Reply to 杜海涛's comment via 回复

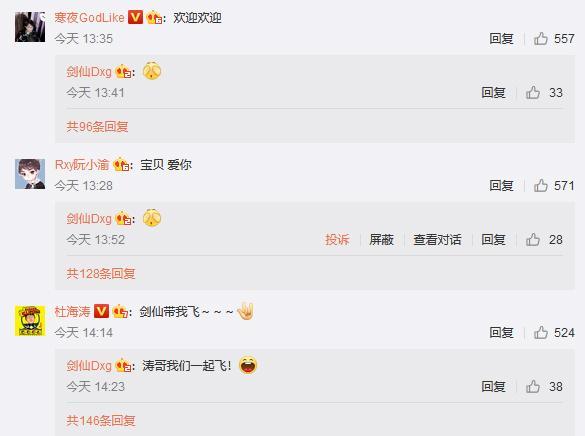pos(501,332)
